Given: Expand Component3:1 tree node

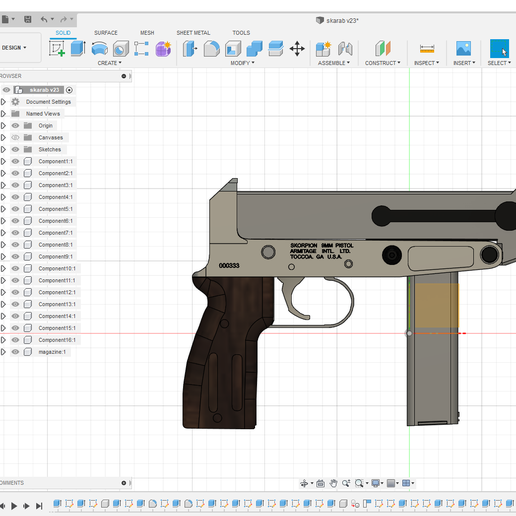Looking at the screenshot, I should click(x=3, y=185).
